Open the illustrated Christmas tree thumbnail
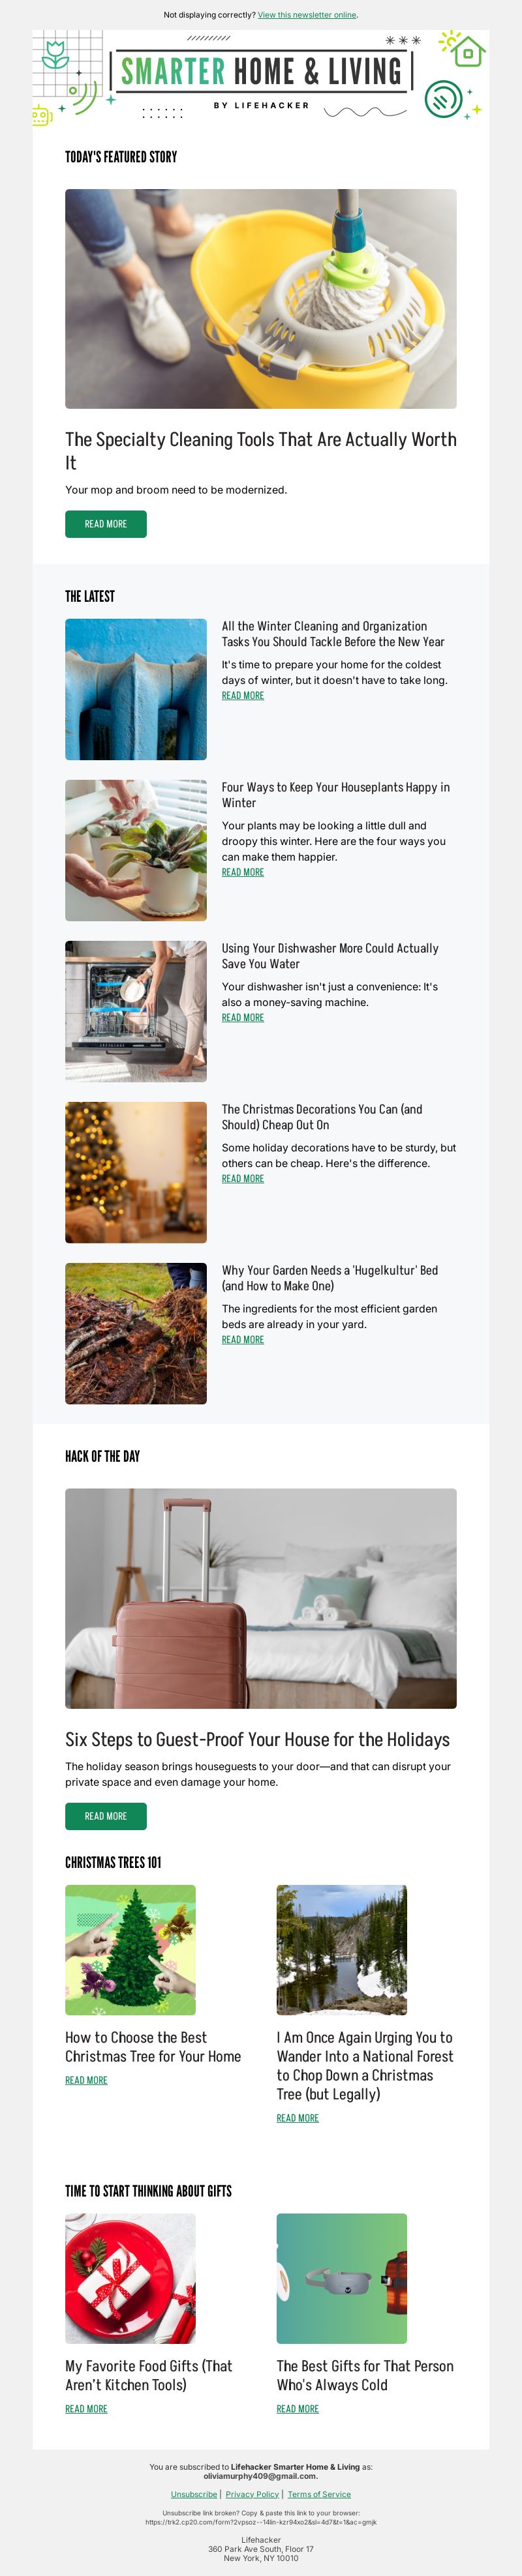This screenshot has width=522, height=2576. coord(130,1950)
